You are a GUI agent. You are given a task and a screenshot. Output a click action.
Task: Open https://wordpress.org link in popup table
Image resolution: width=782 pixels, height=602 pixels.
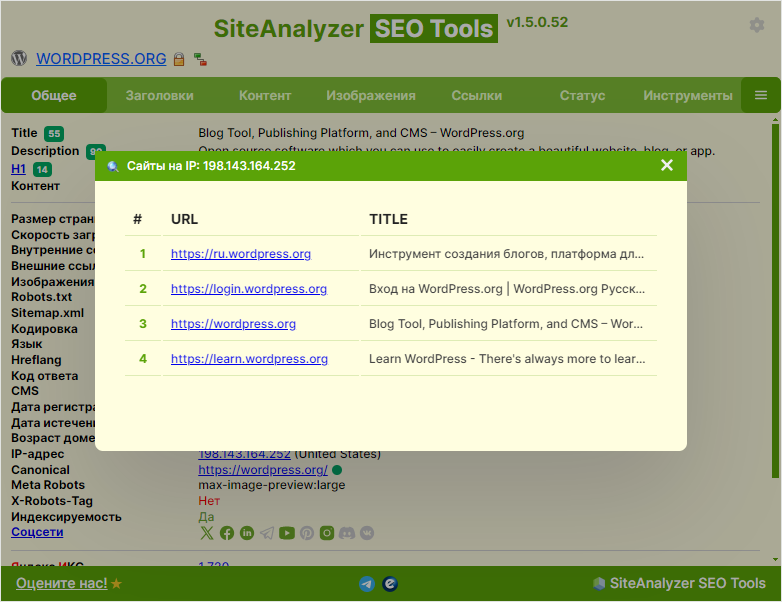click(x=233, y=324)
